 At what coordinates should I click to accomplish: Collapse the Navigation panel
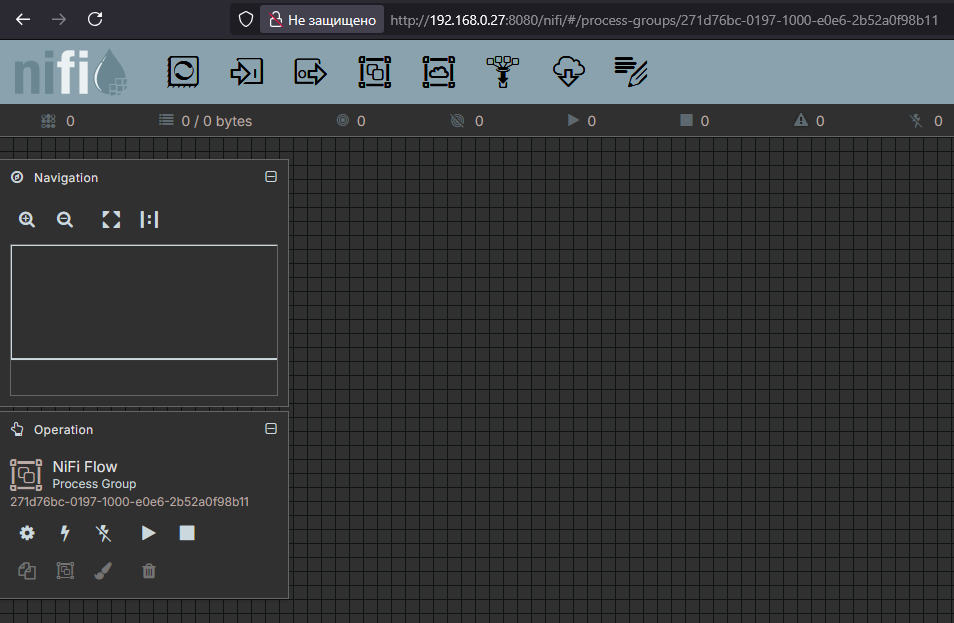(271, 176)
